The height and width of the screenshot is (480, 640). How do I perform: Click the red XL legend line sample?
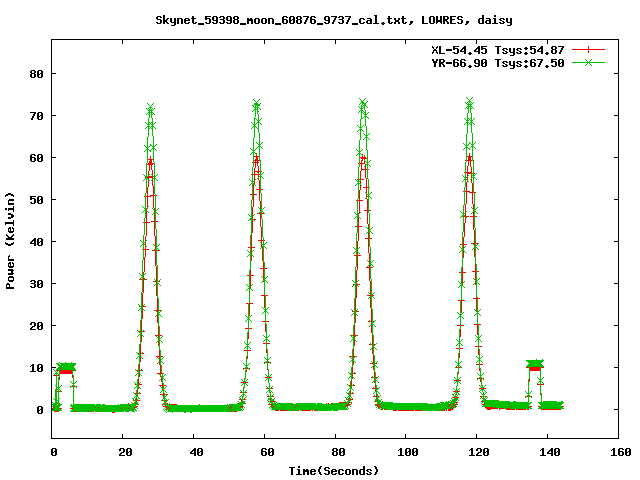coord(588,50)
